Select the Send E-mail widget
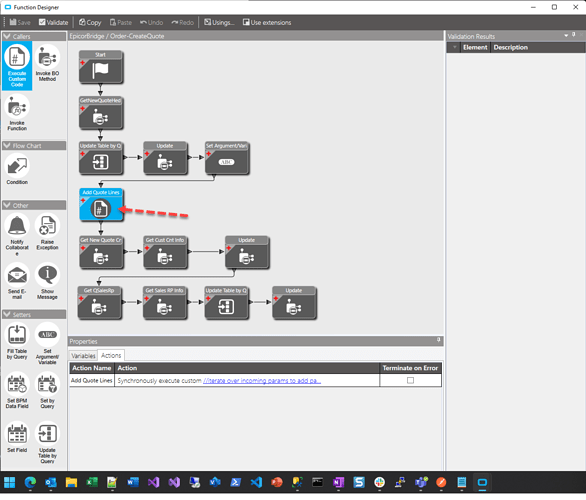Screen dimensions: 586x500 tap(17, 281)
